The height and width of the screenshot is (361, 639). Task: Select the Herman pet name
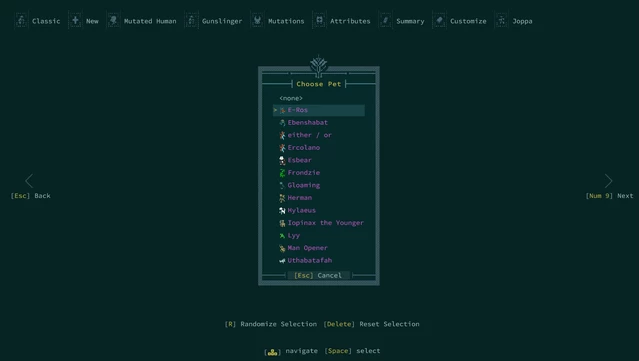click(300, 198)
